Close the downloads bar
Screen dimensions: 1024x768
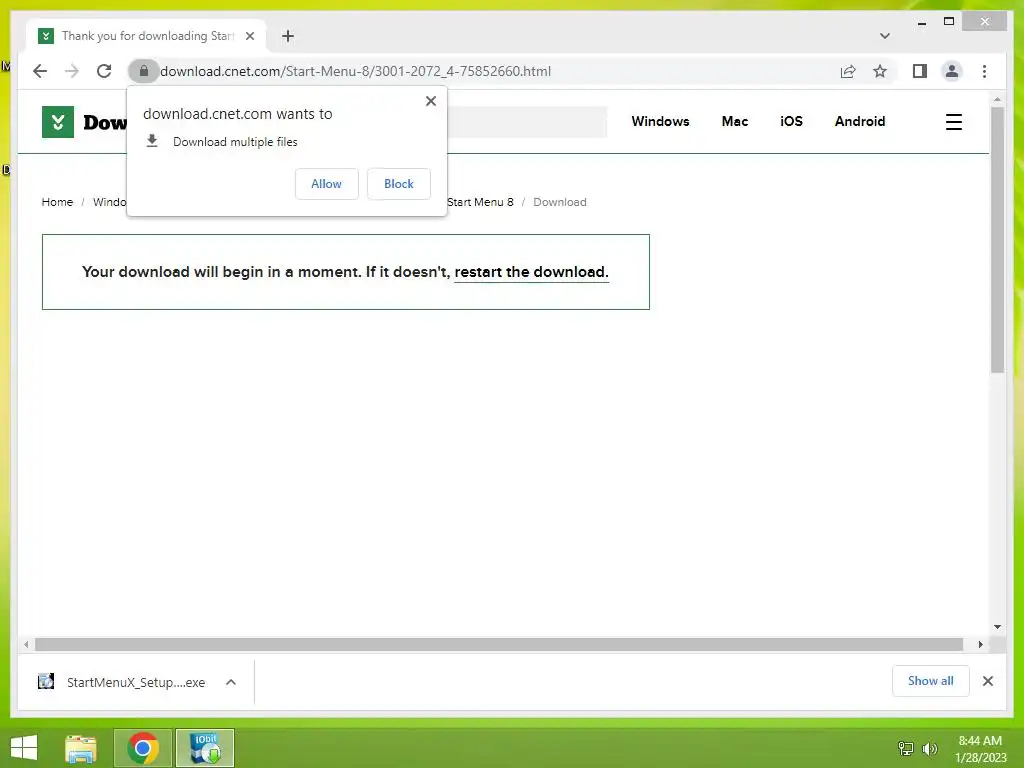click(x=987, y=680)
